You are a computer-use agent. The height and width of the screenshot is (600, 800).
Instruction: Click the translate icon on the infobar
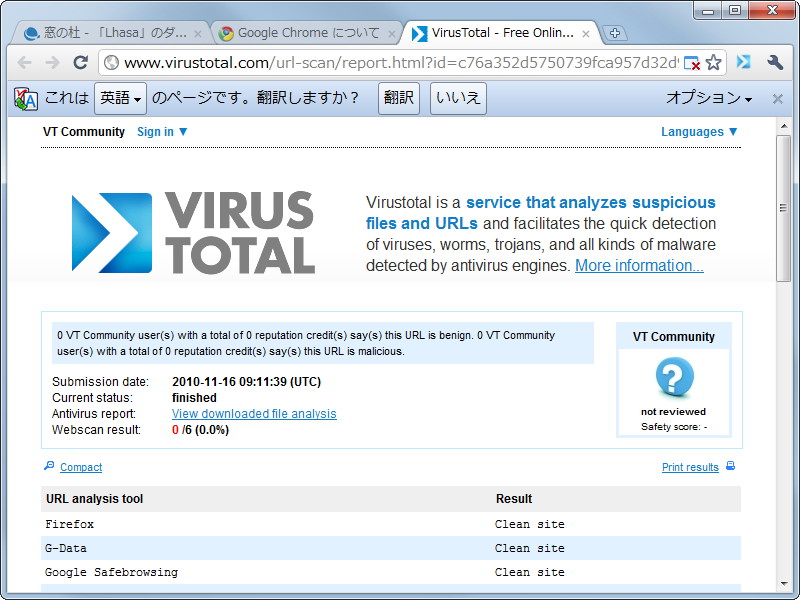(22, 98)
